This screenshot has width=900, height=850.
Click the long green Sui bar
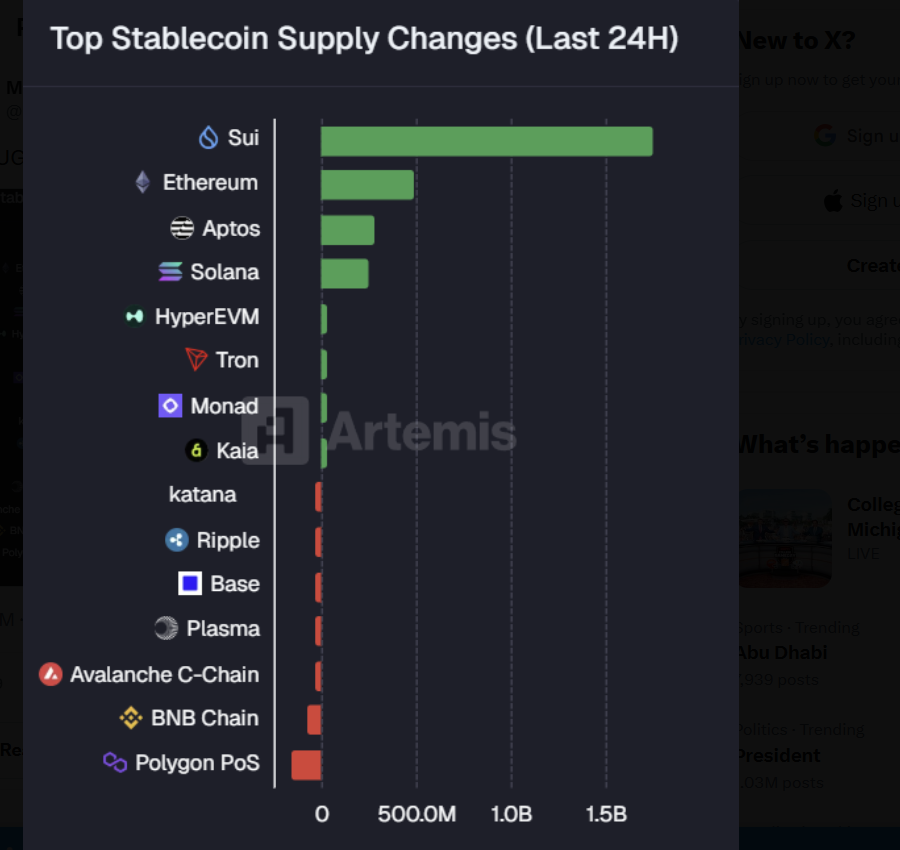tap(487, 141)
